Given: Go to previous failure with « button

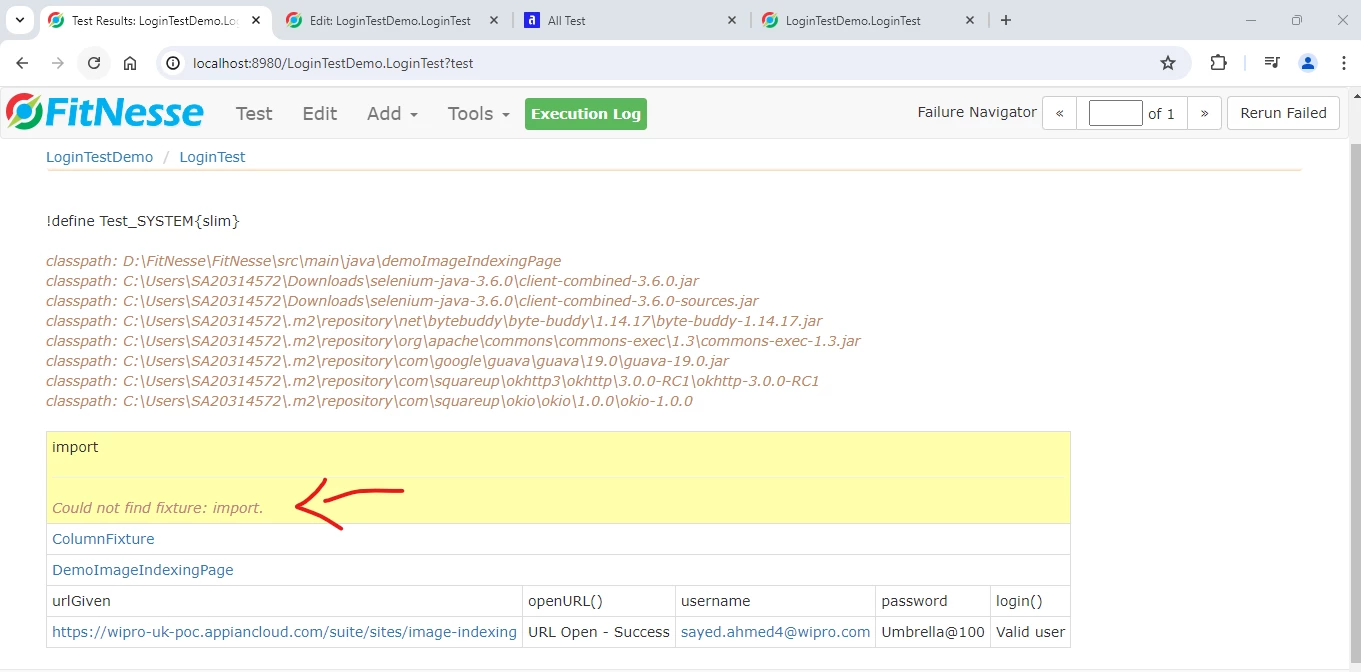Looking at the screenshot, I should coord(1059,113).
